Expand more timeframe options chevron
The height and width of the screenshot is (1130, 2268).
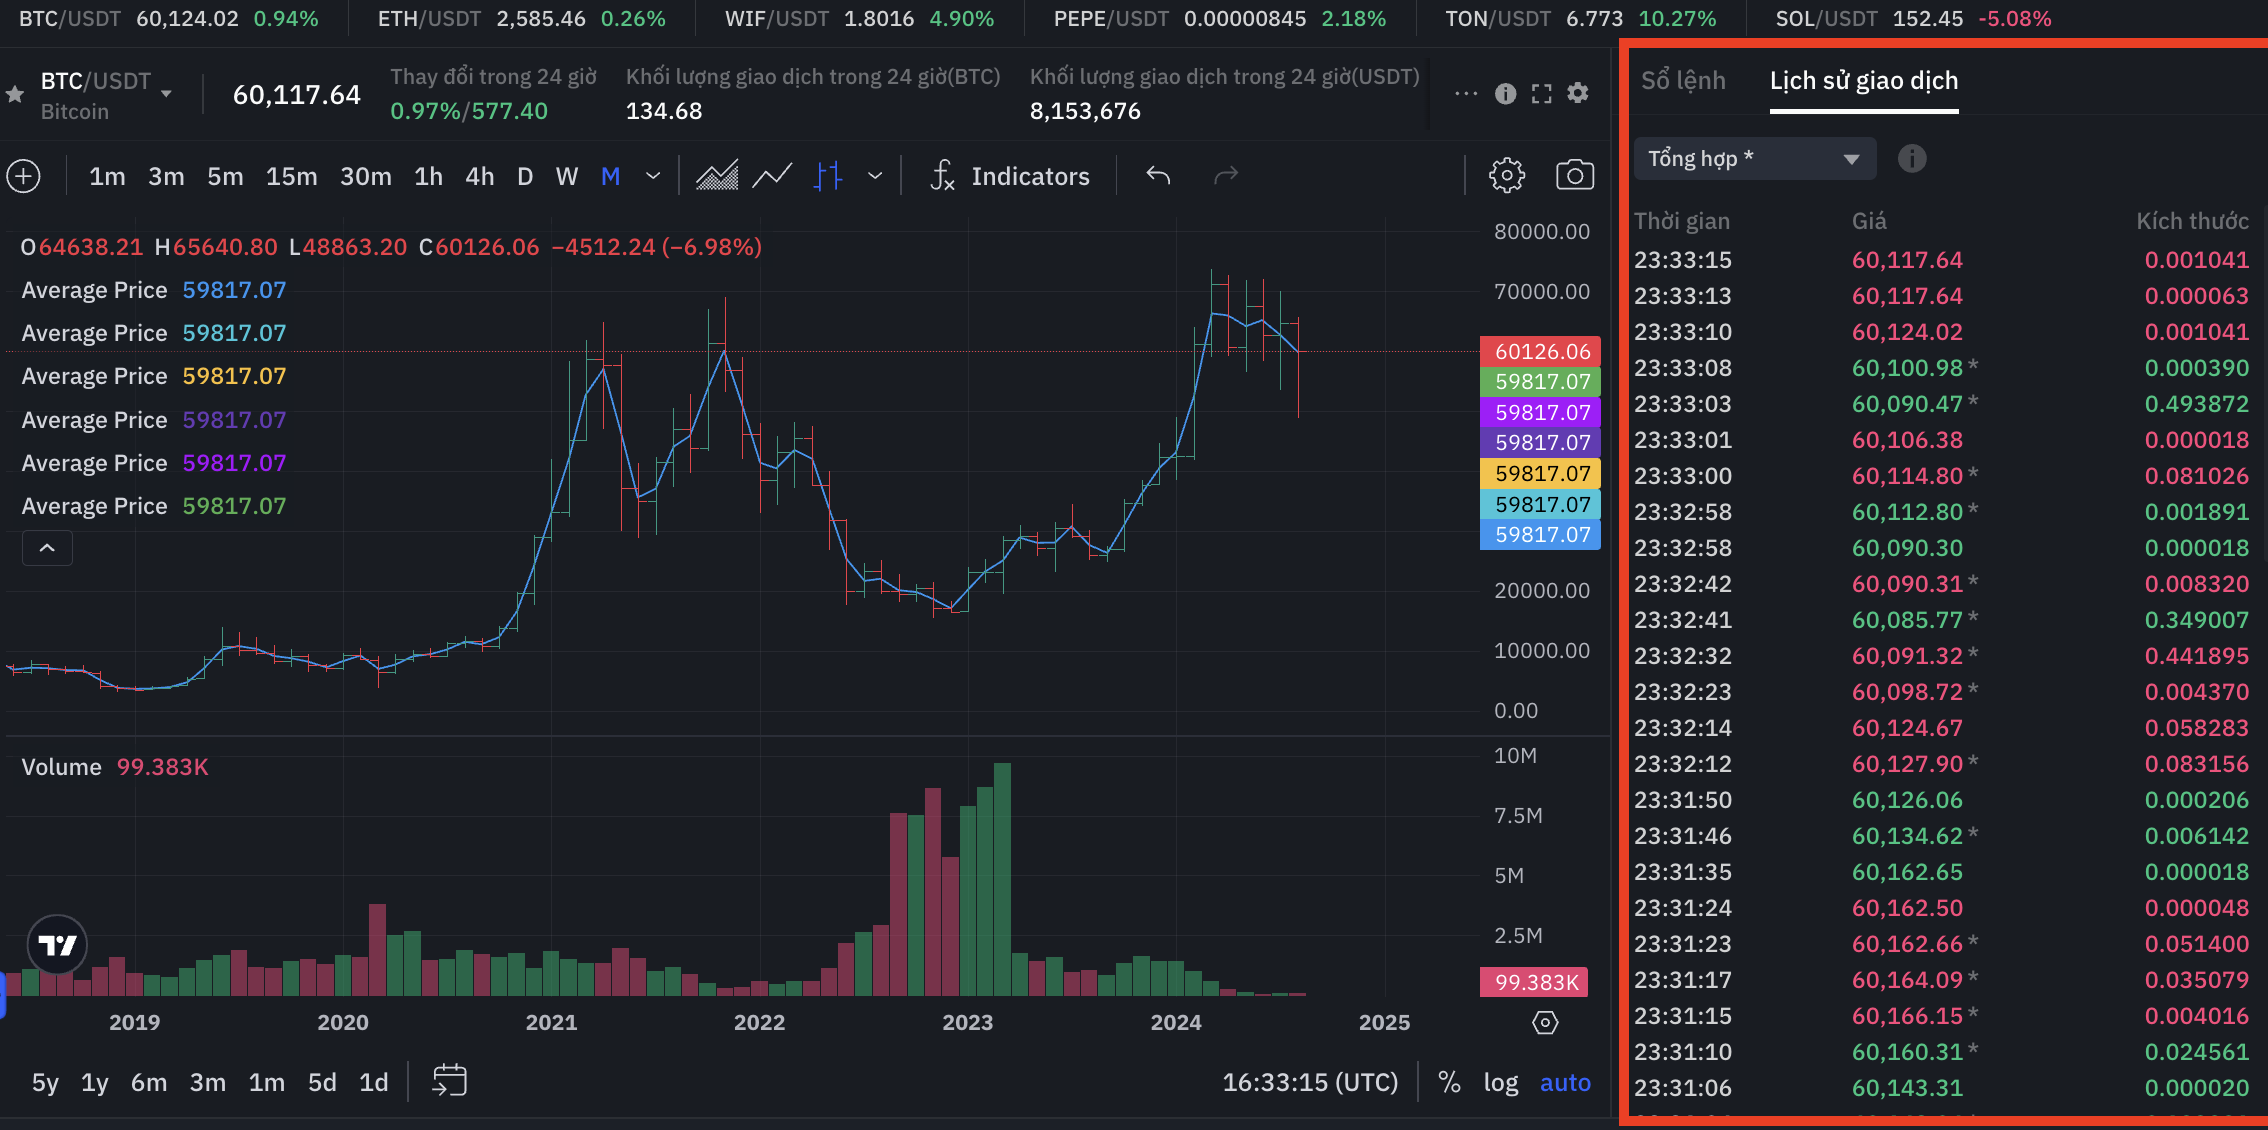tap(653, 177)
